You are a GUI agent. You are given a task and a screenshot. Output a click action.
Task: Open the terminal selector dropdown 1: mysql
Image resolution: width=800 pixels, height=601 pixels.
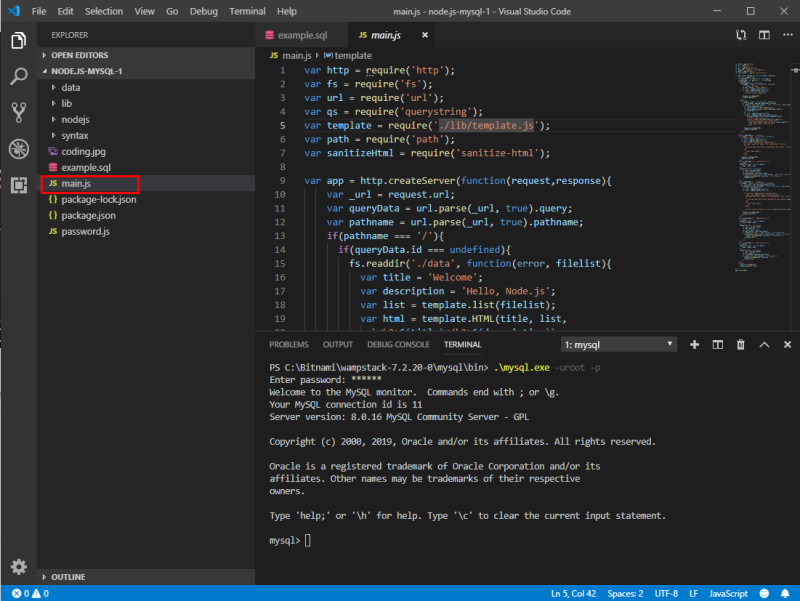(618, 345)
